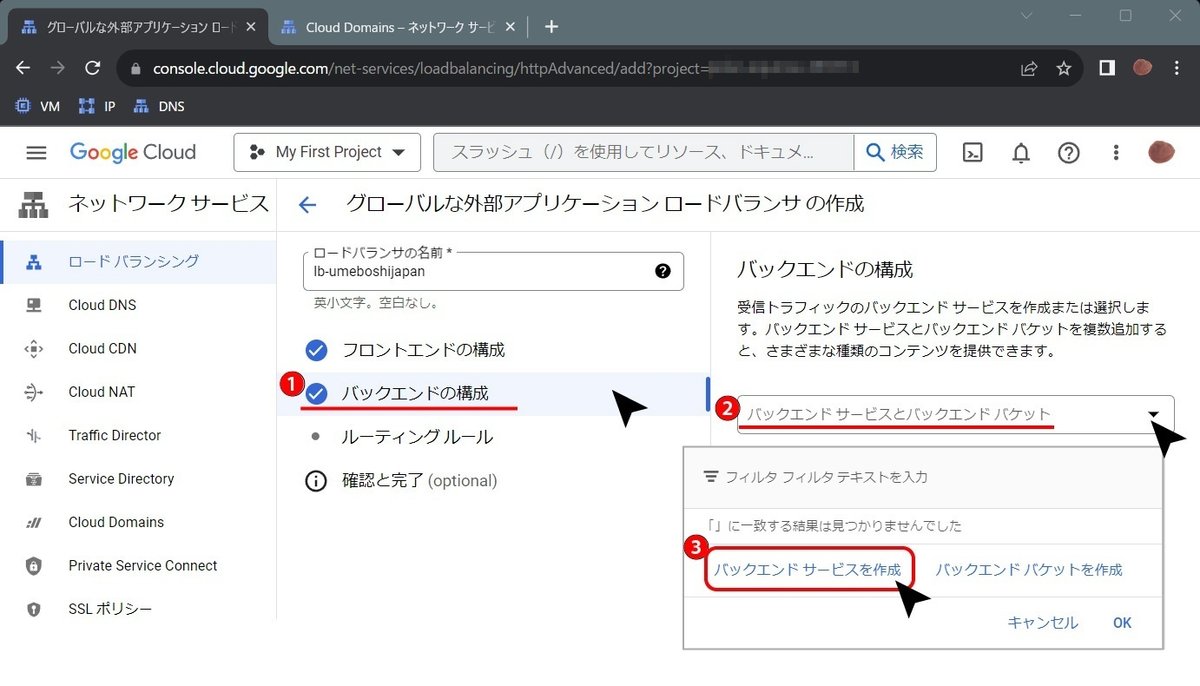This screenshot has height=686, width=1200.
Task: Open the My First Project selector
Action: pyautogui.click(x=327, y=152)
